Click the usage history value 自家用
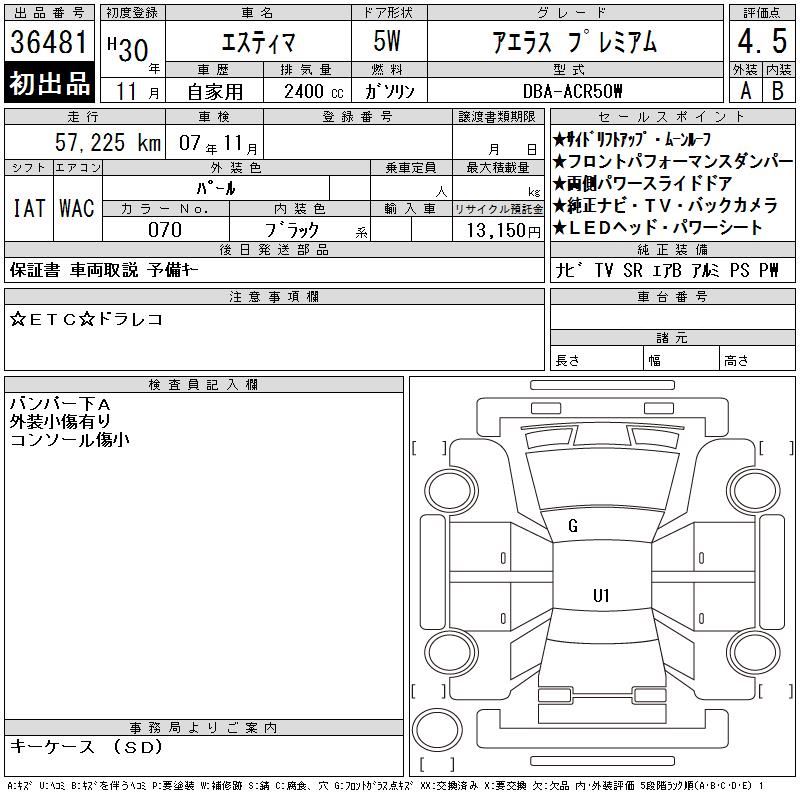This screenshot has width=800, height=800. click(x=215, y=92)
